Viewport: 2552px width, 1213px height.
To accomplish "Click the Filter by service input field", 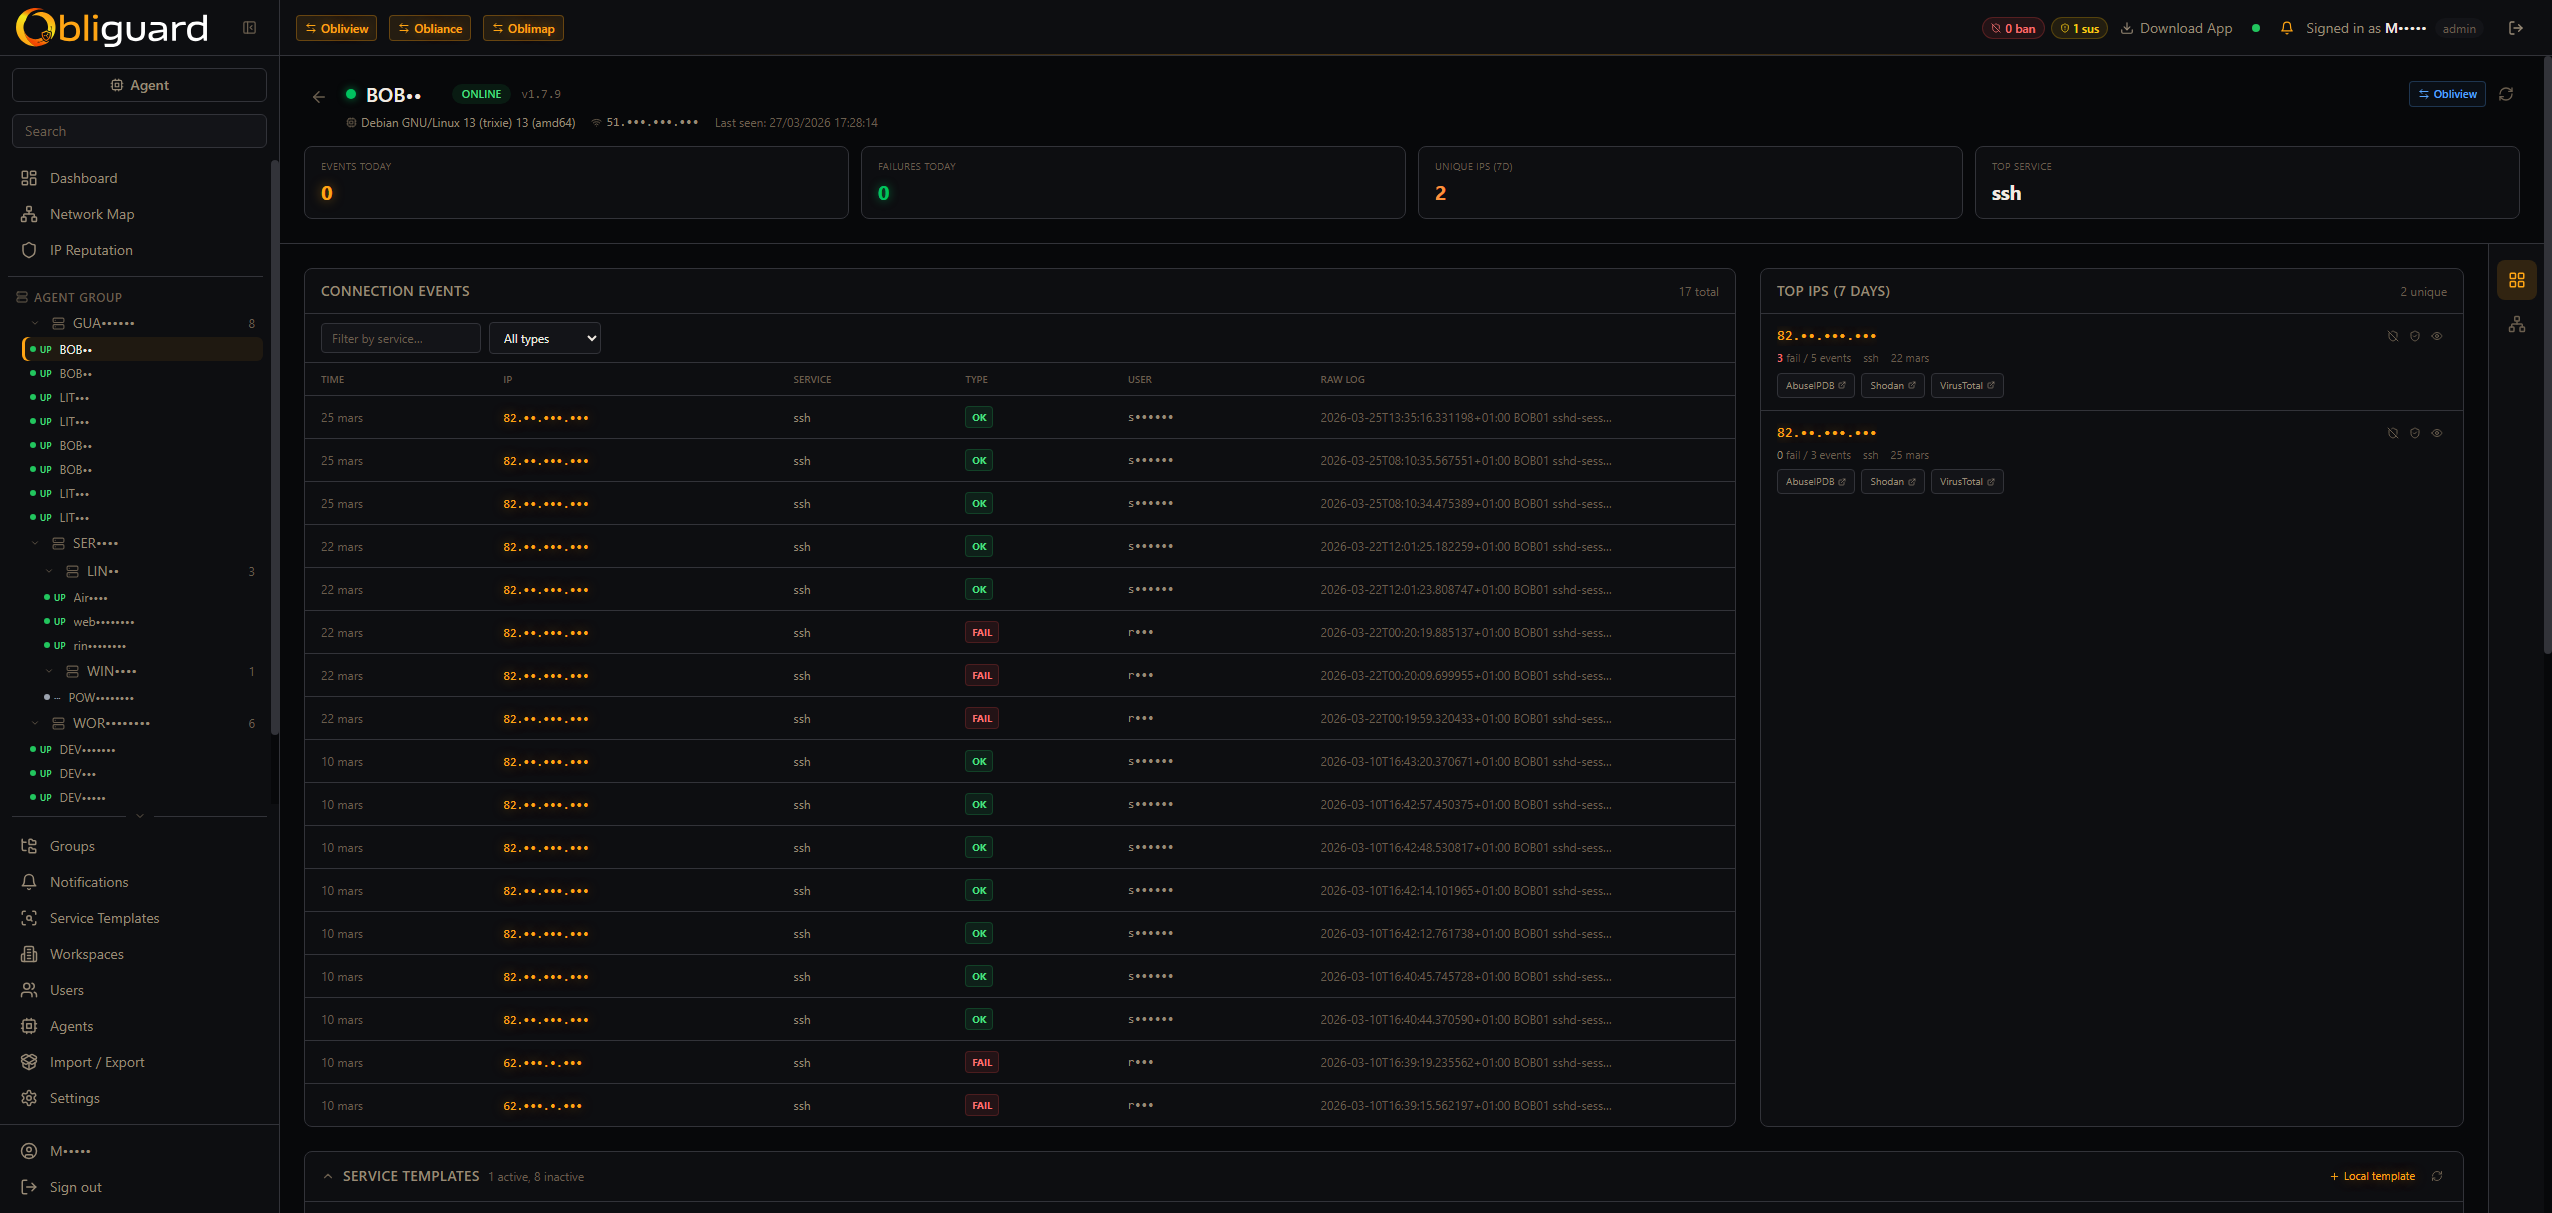I will [x=400, y=338].
